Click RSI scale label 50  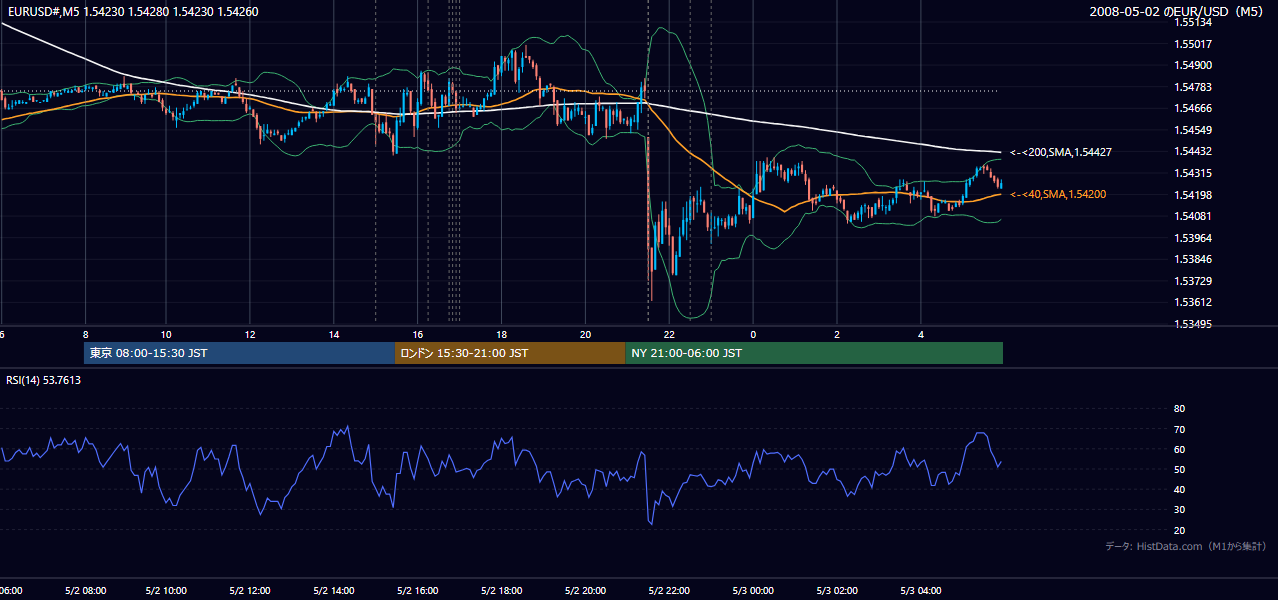coord(1179,469)
